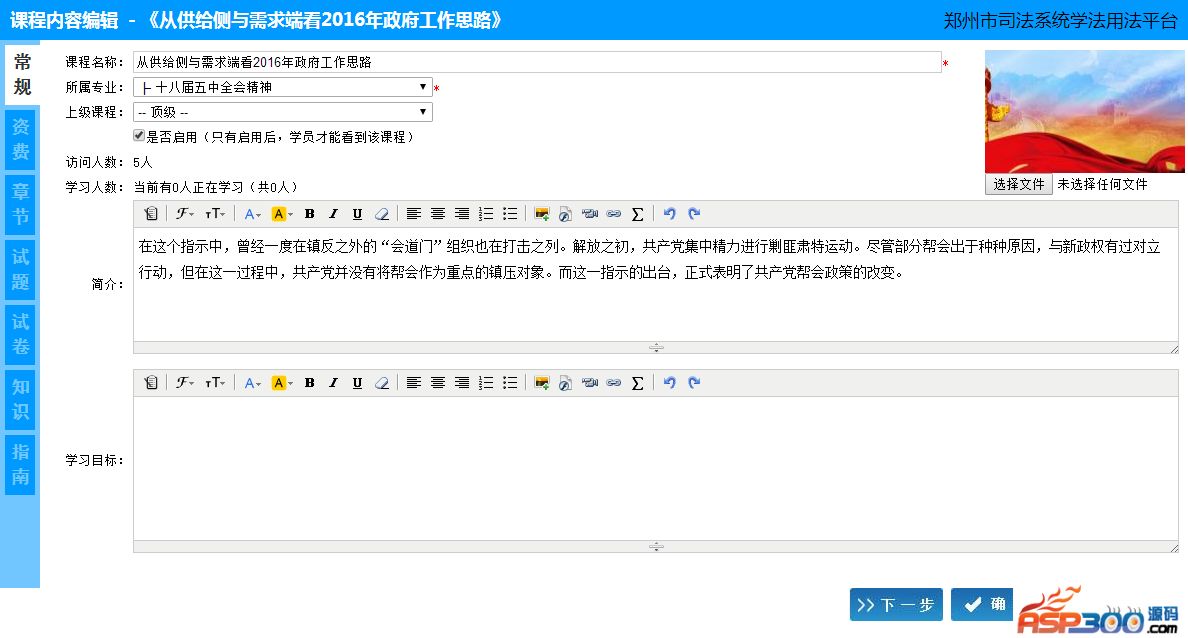The image size is (1188, 638).
Task: Open the 所属专业 dropdown
Action: 283,87
